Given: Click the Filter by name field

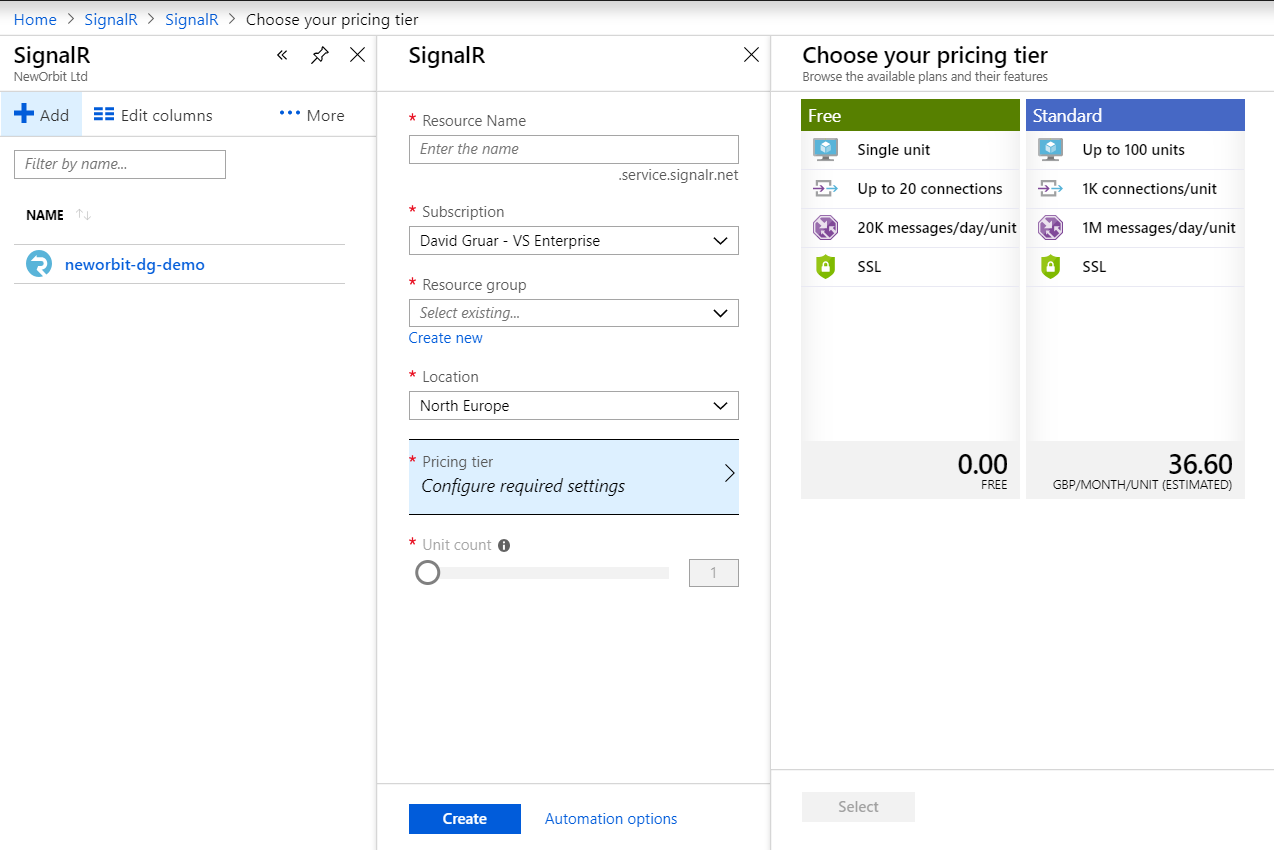Looking at the screenshot, I should pyautogui.click(x=120, y=164).
